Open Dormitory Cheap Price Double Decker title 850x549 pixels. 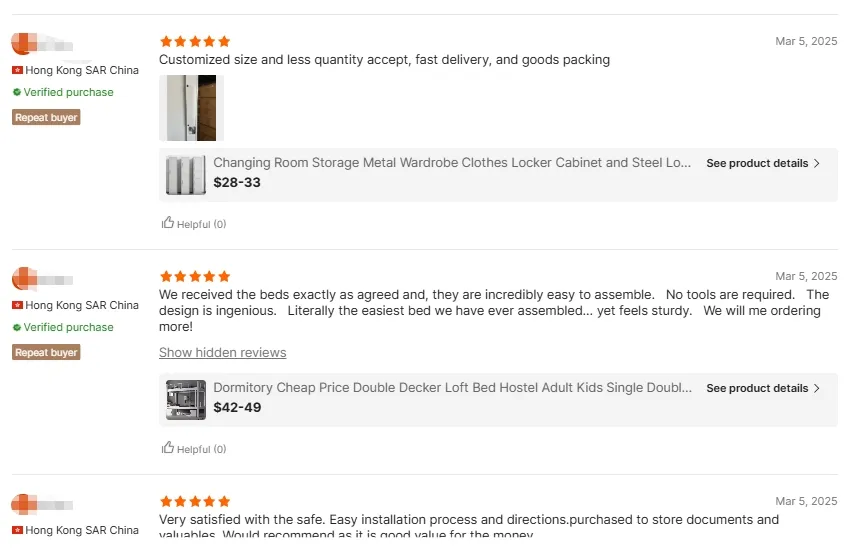(x=452, y=387)
